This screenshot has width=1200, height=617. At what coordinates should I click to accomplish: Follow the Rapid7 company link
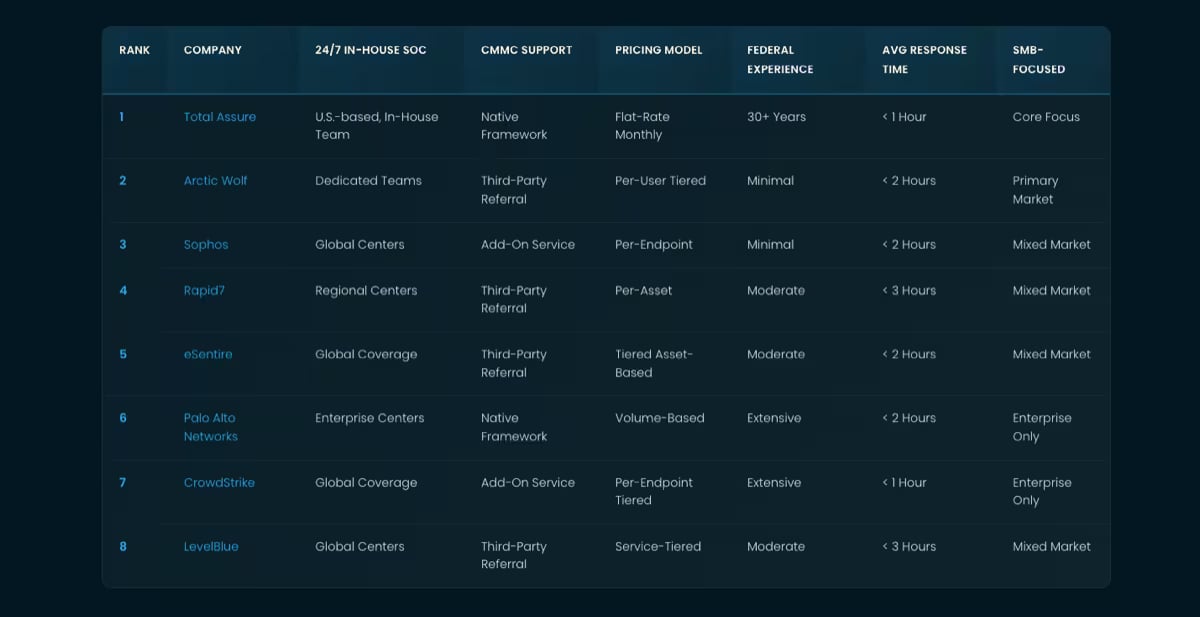point(204,291)
